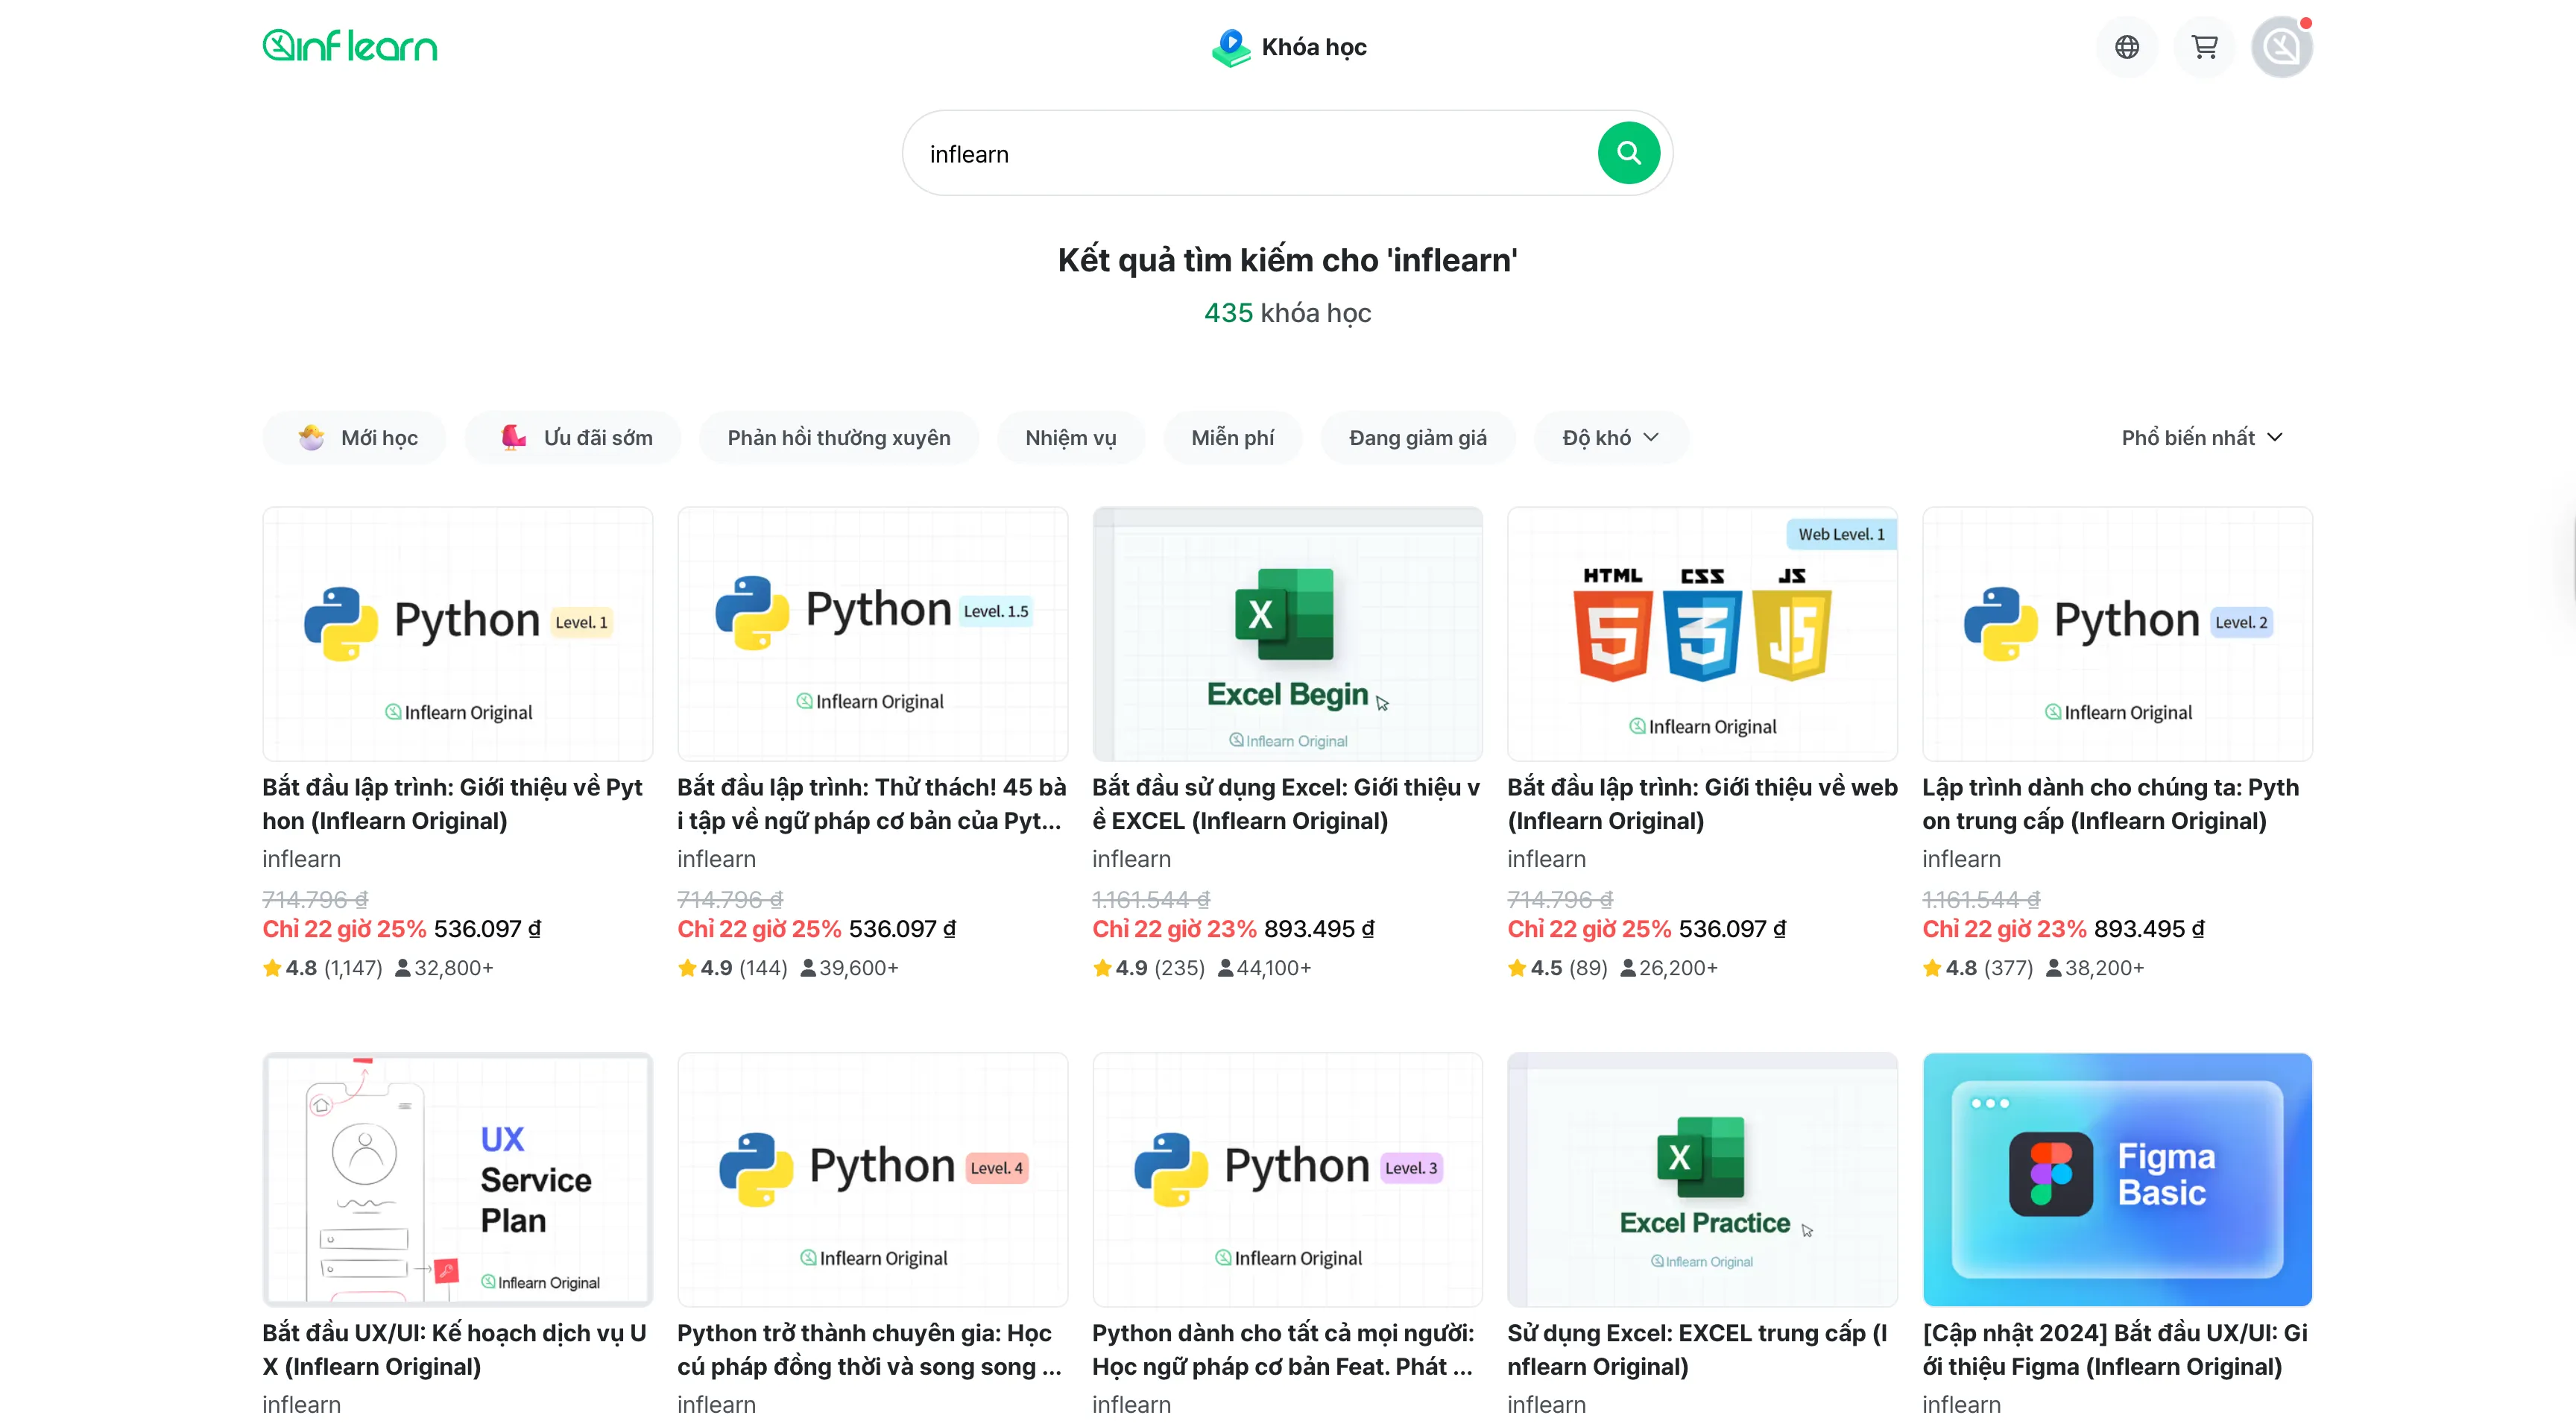Click the search input field
2576x1427 pixels.
(x=1250, y=154)
